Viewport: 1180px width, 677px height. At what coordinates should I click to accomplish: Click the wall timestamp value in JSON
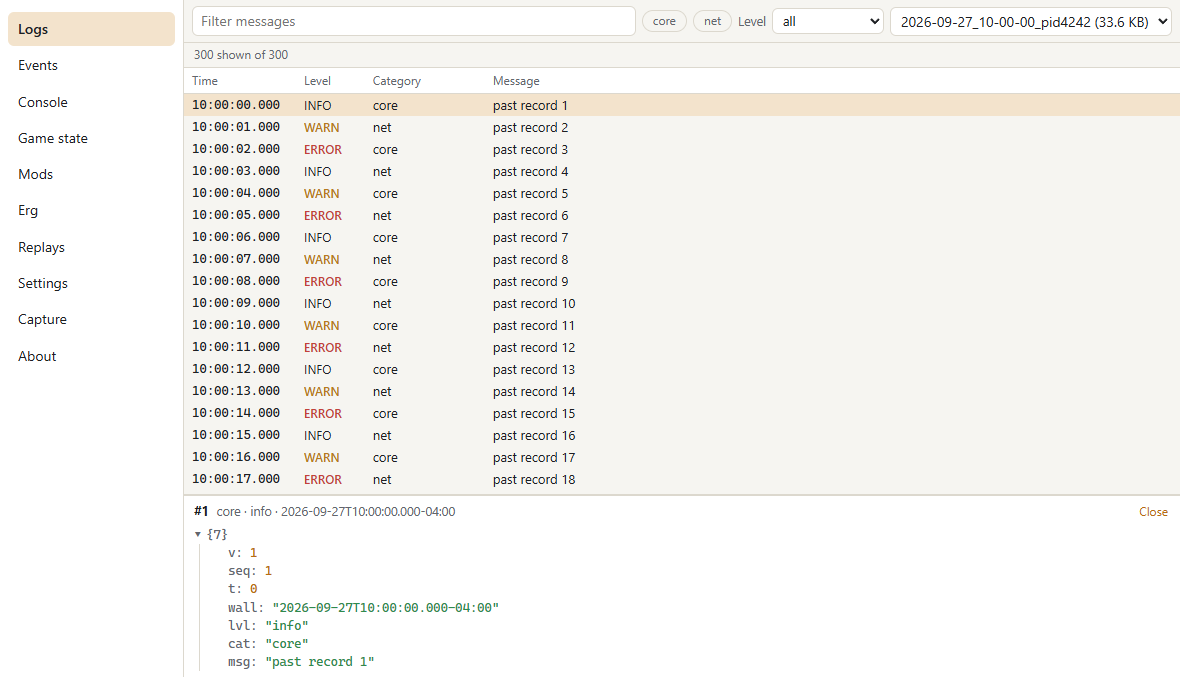point(385,607)
